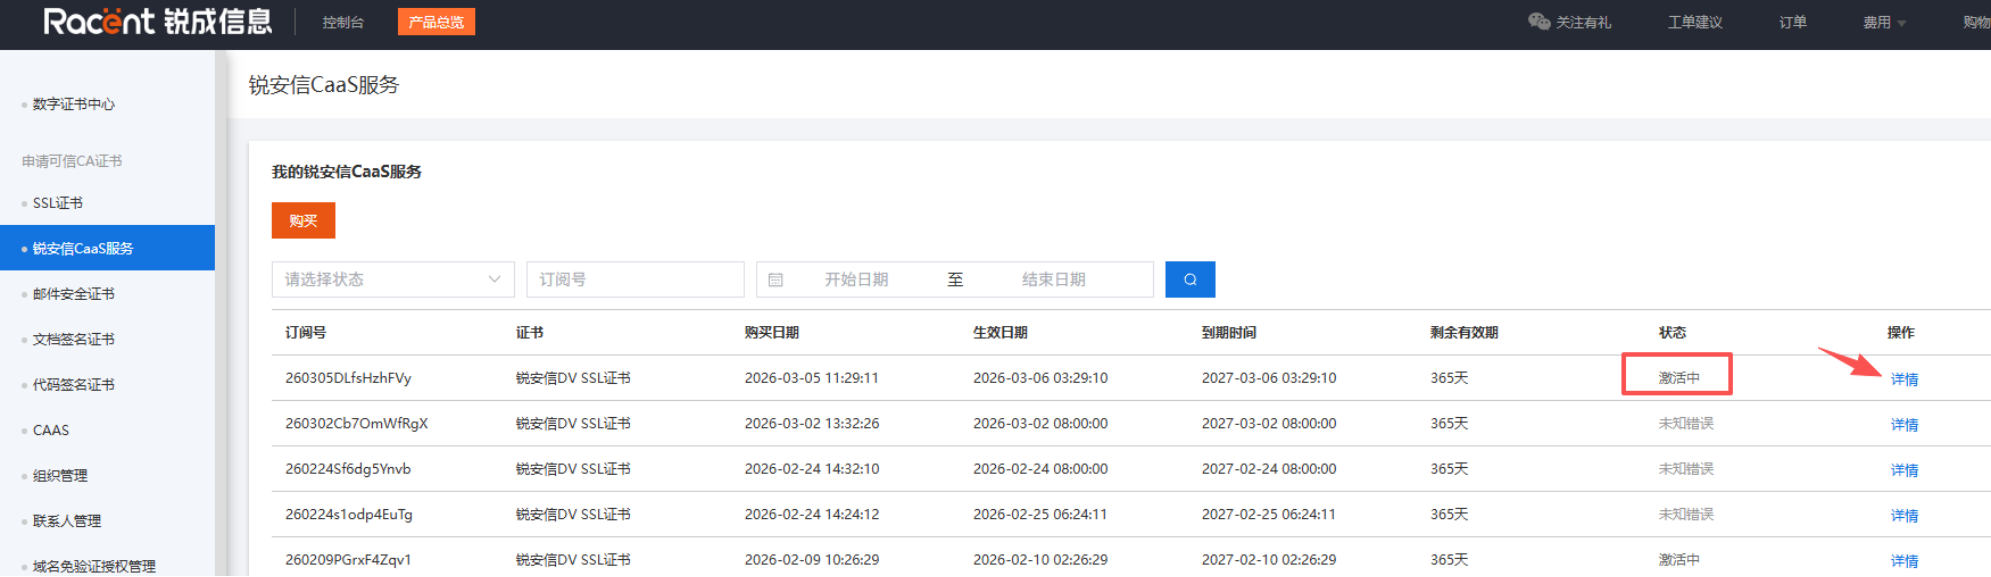1991x577 pixels.
Task: Select CAAS in sidebar
Action: tap(51, 430)
